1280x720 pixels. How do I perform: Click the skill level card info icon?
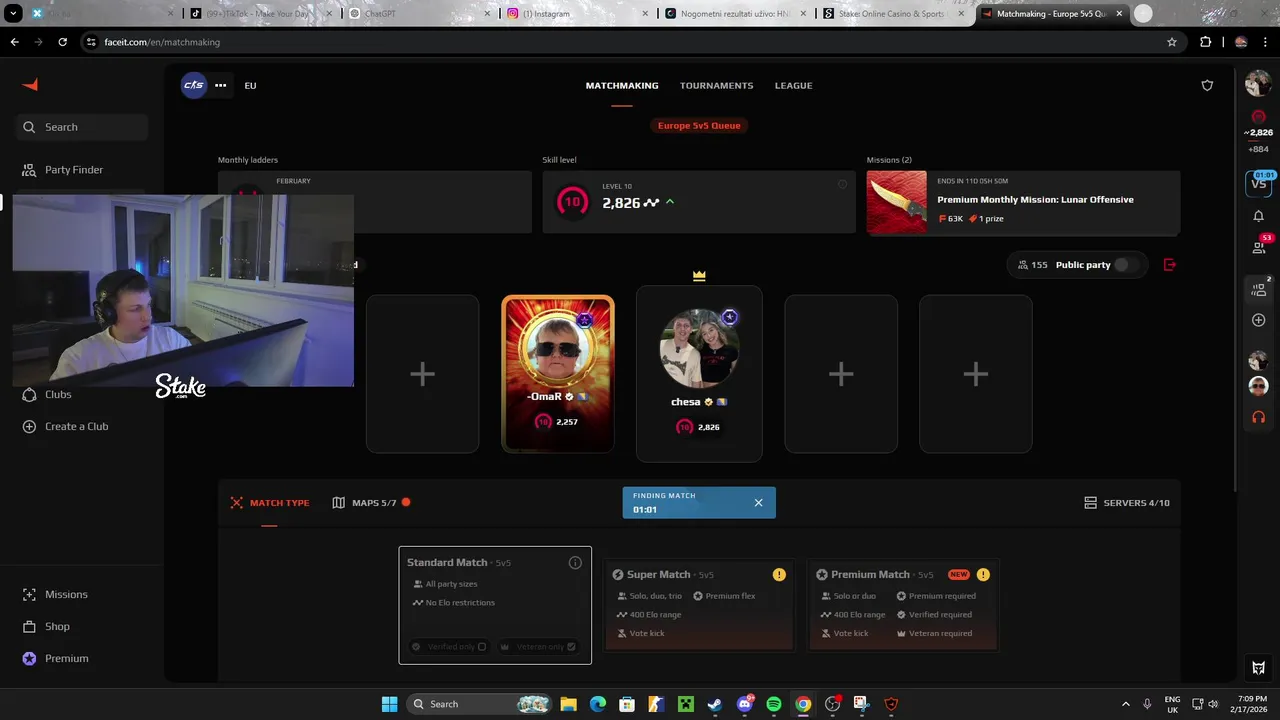[x=842, y=184]
